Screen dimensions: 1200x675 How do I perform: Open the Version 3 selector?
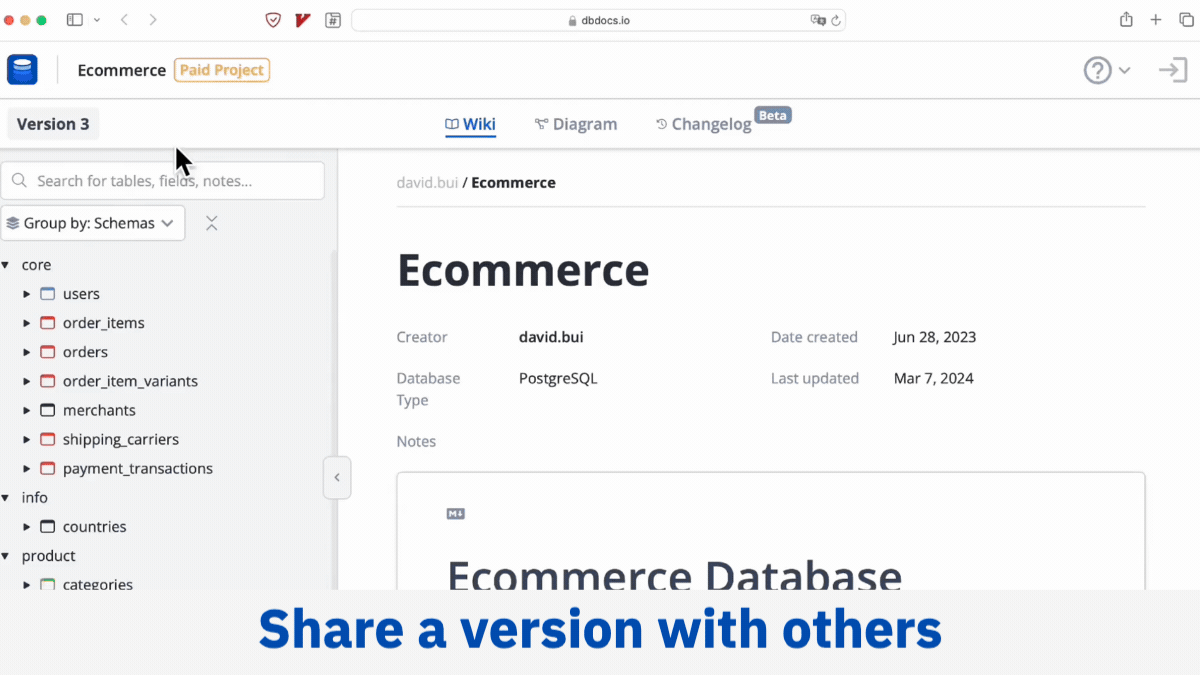coord(53,124)
